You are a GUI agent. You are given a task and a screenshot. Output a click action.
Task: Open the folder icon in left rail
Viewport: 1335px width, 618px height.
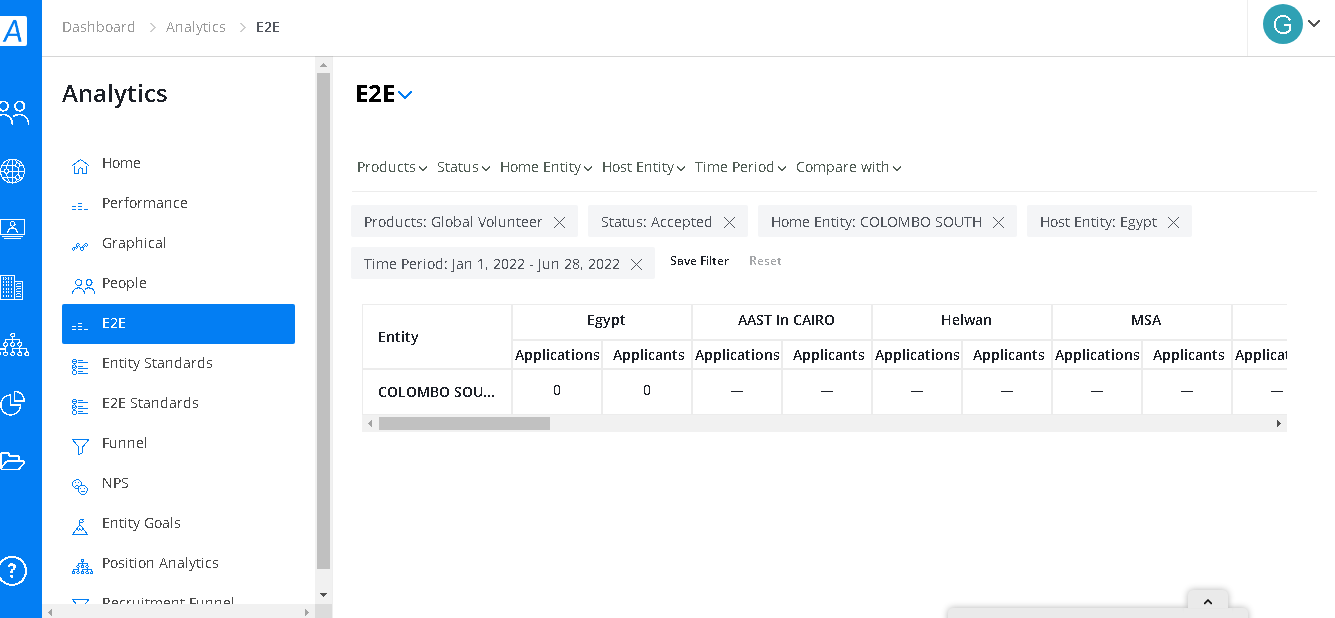tap(12, 461)
